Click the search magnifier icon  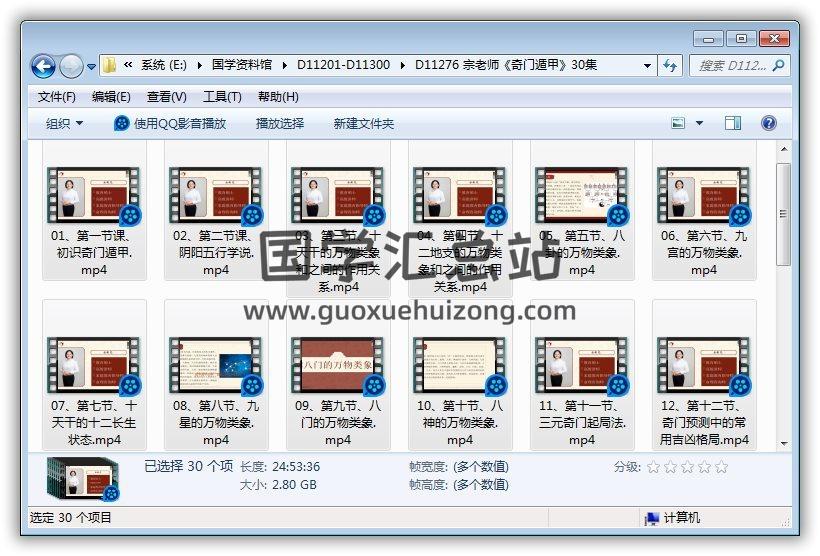(778, 65)
